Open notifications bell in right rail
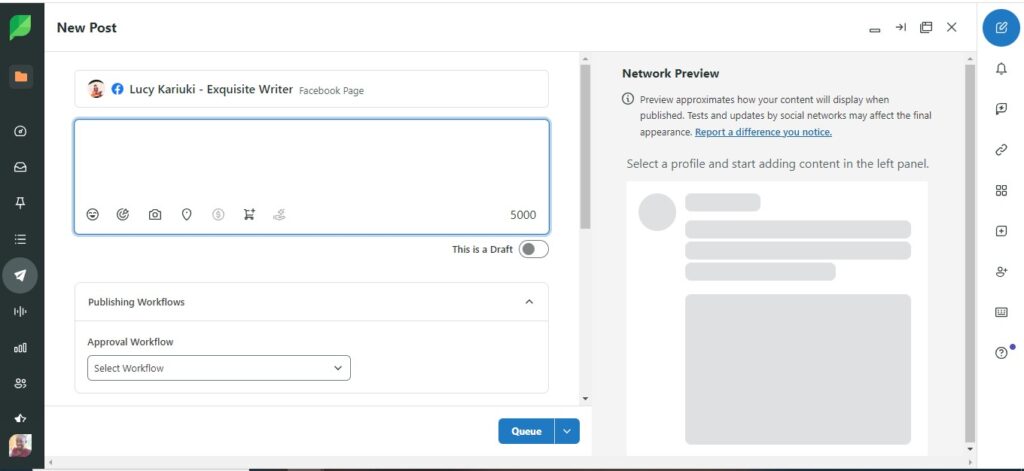The image size is (1024, 471). (x=1001, y=69)
